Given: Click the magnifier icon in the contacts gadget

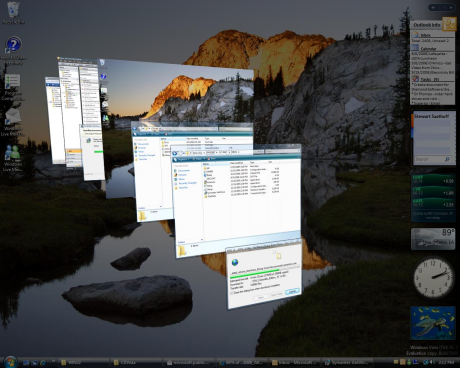Looking at the screenshot, I should point(447,159).
